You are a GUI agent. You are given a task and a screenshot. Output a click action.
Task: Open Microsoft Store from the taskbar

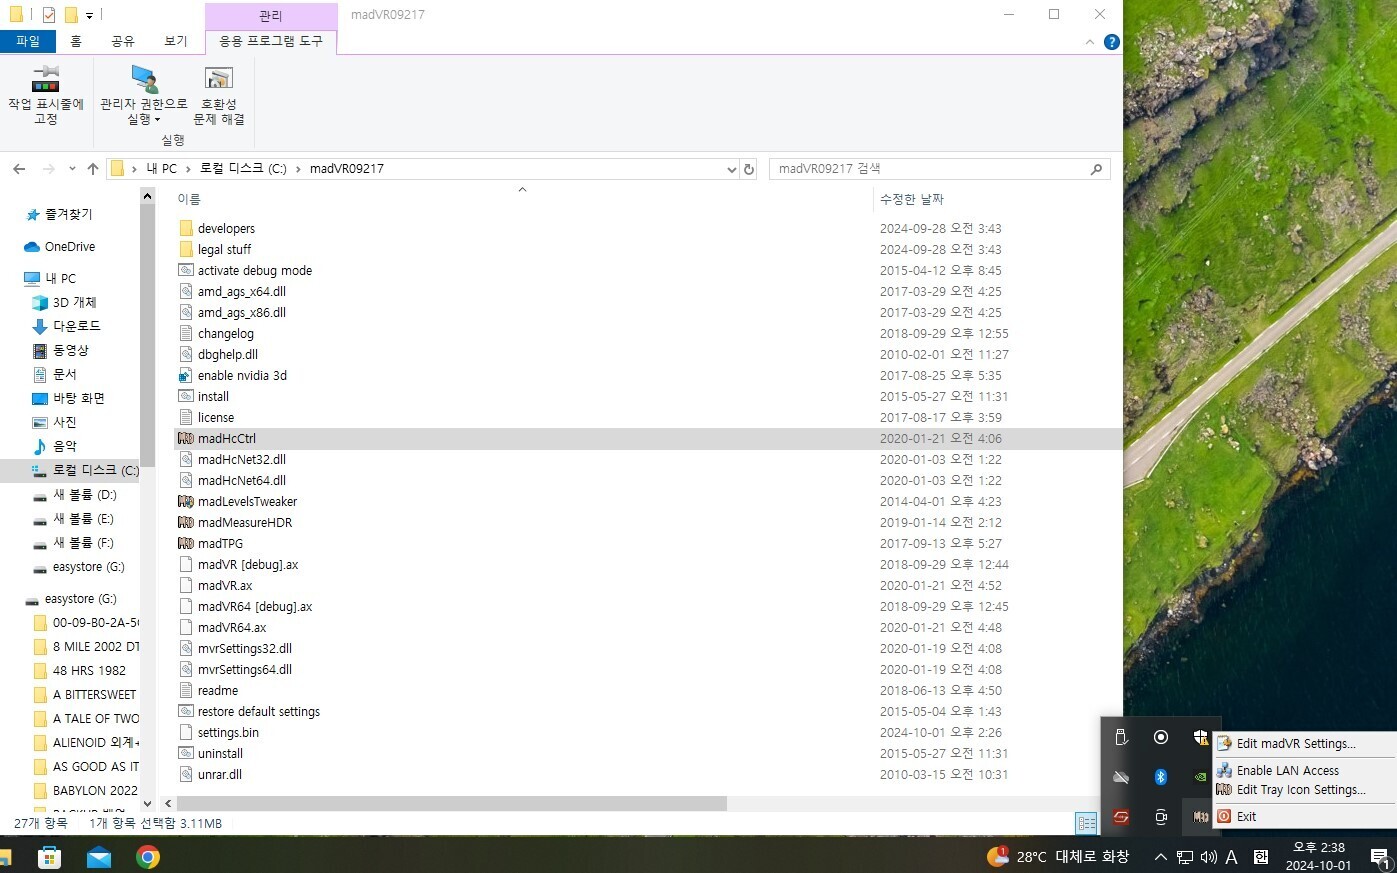49,857
